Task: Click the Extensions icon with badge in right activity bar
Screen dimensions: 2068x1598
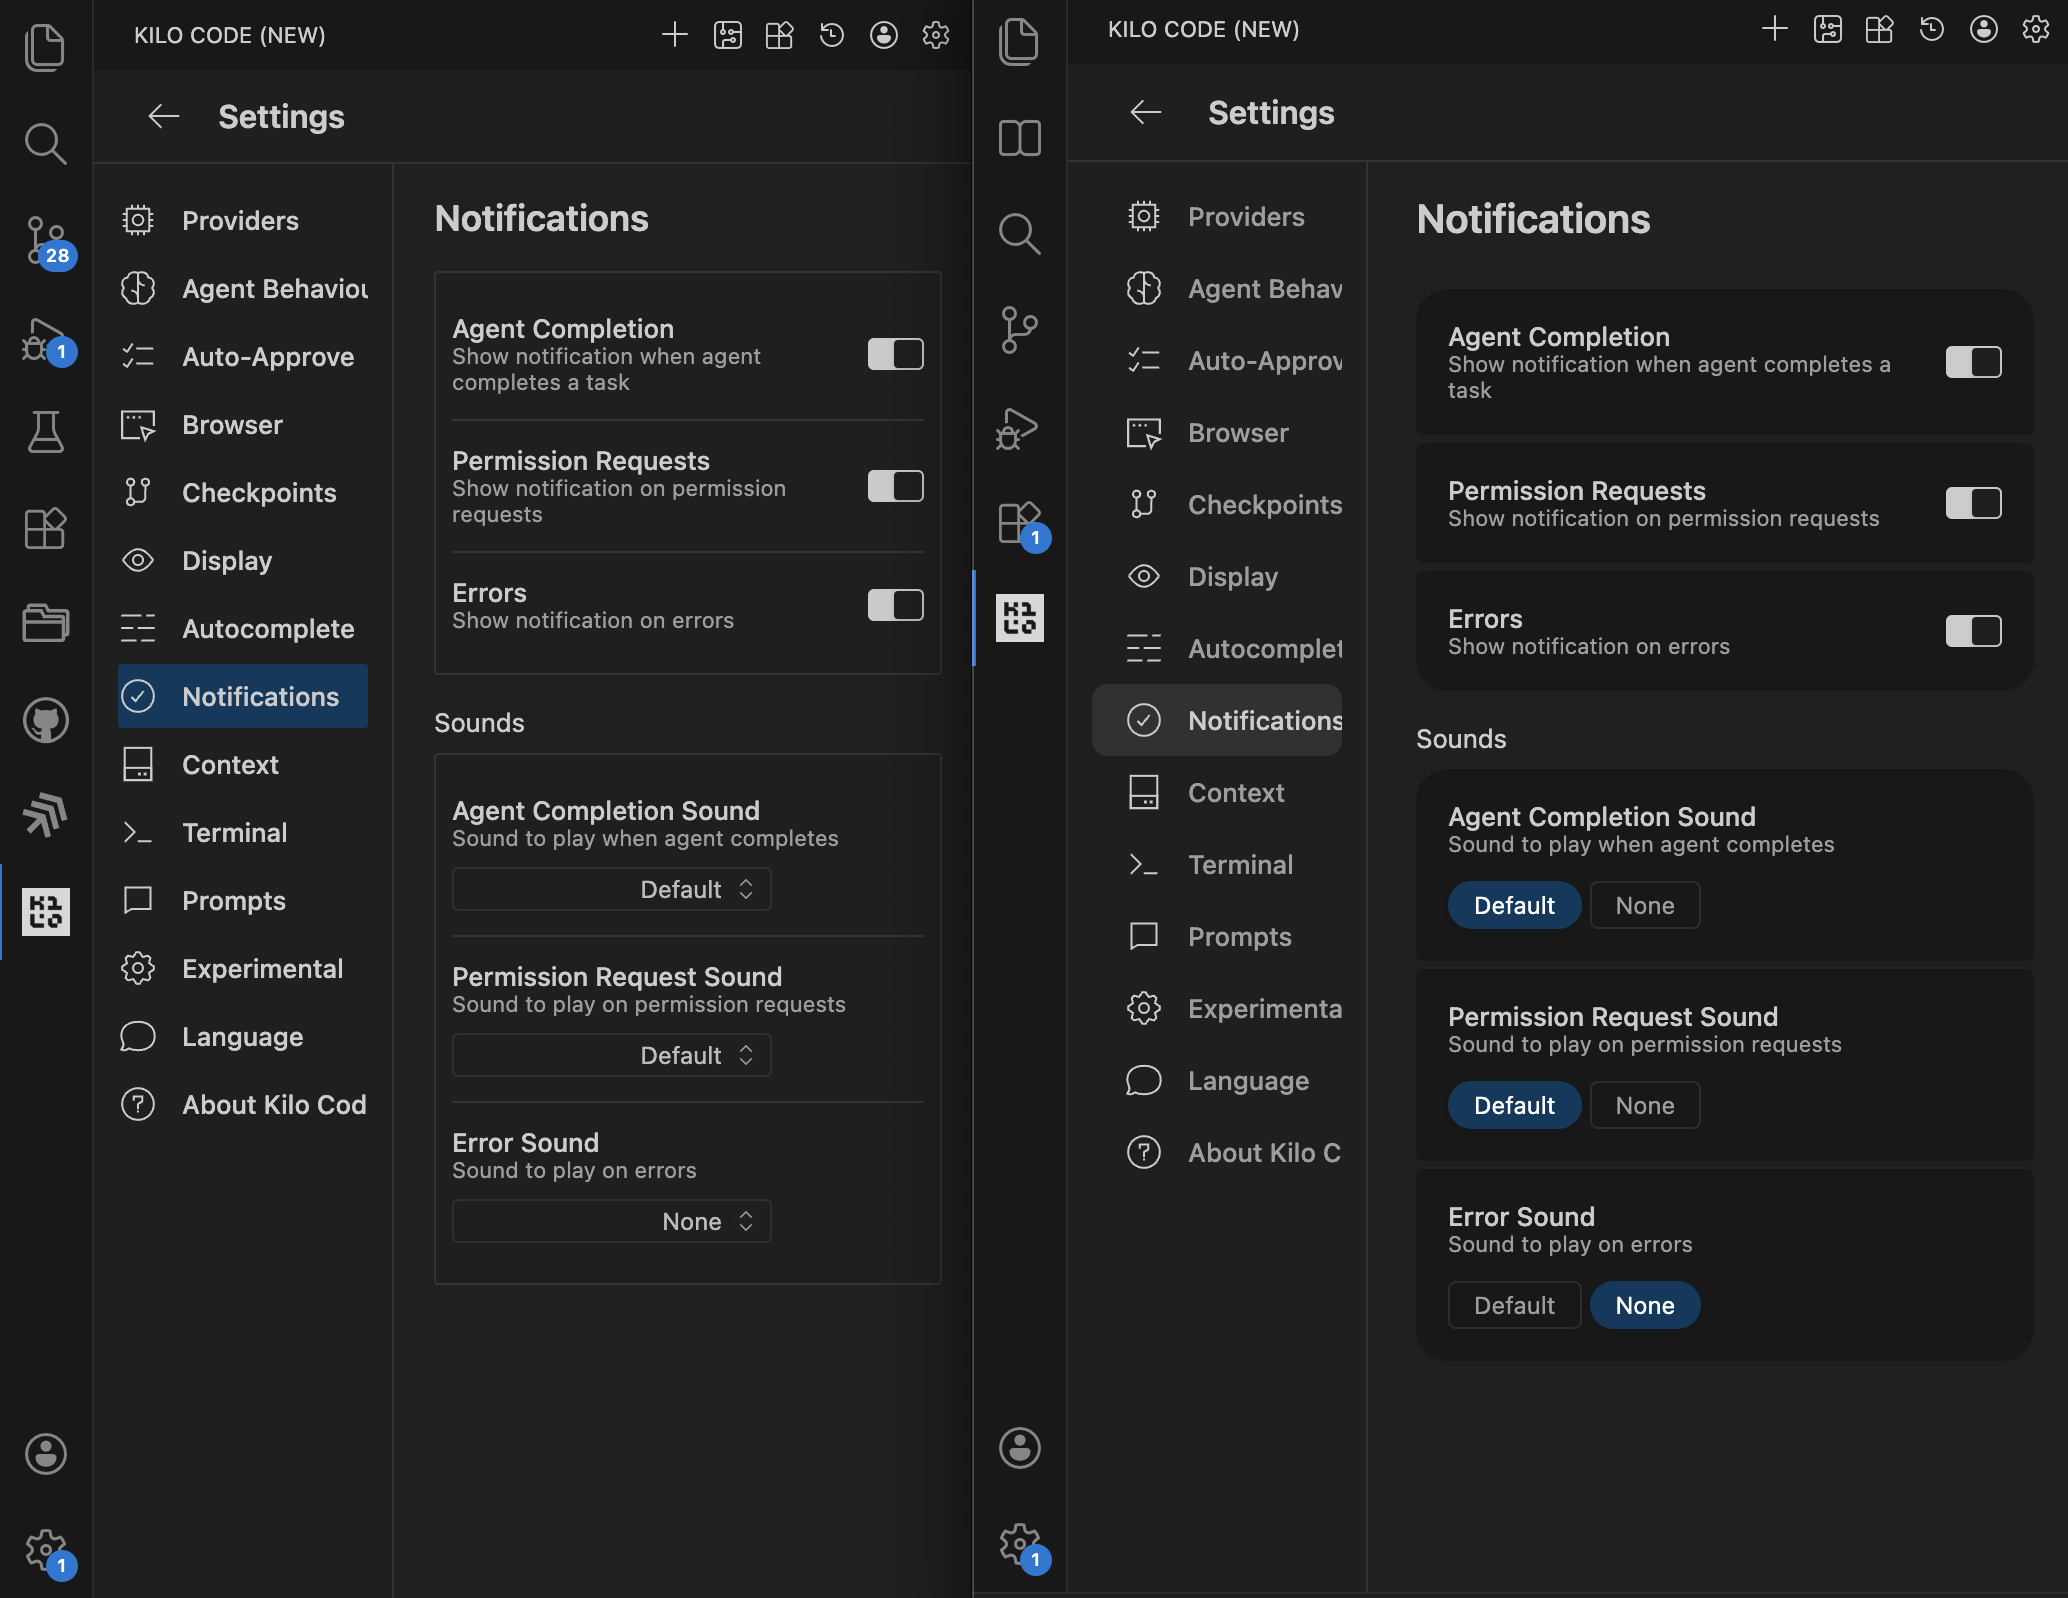Action: 1020,523
